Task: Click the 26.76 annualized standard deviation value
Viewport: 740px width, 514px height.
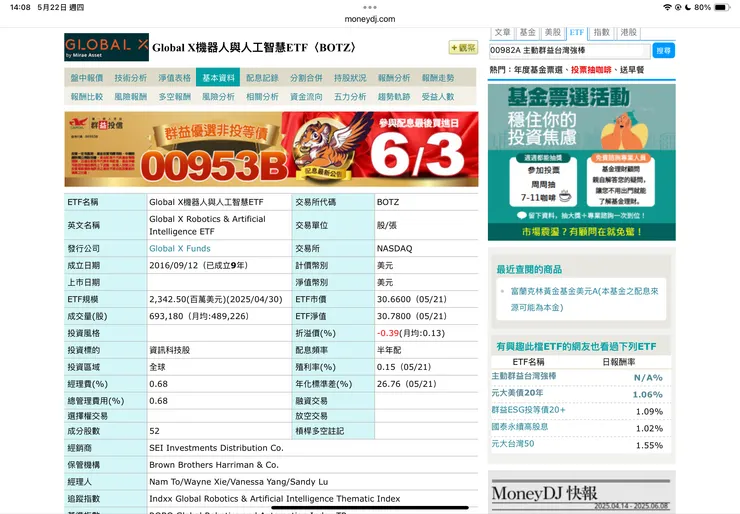Action: click(x=406, y=384)
